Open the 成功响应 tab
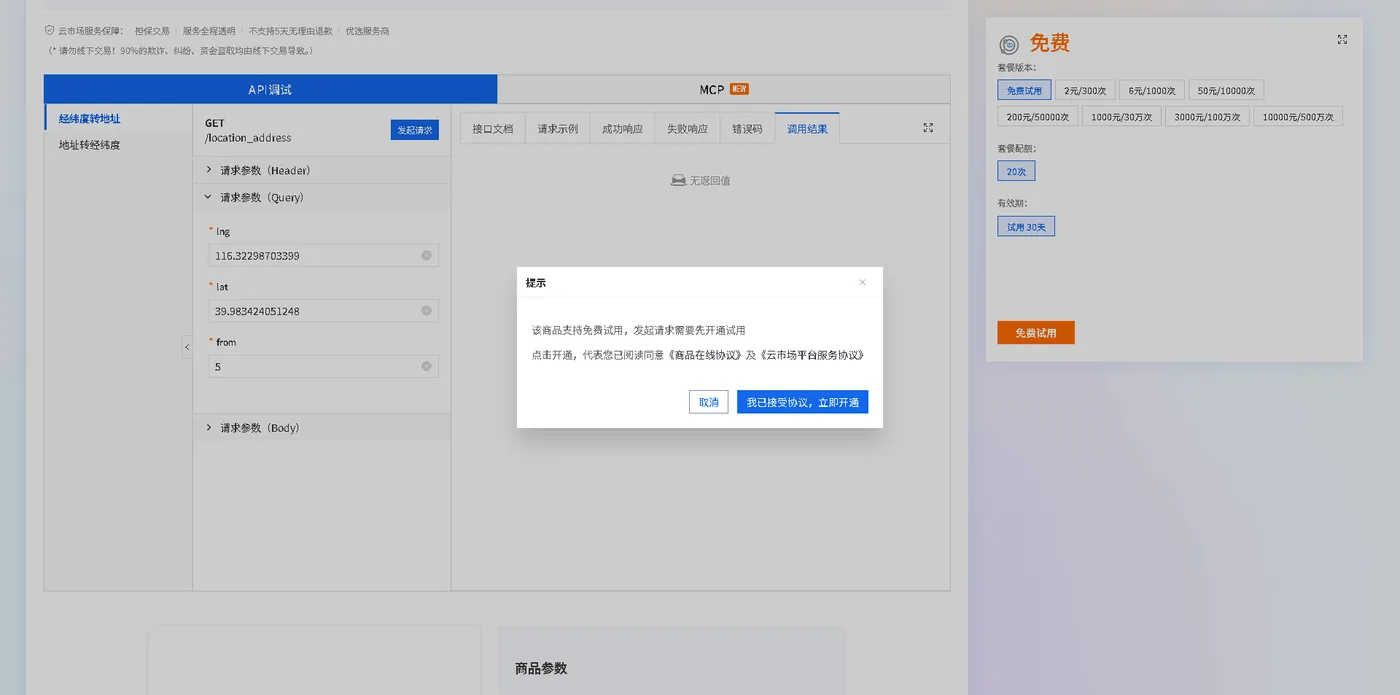Viewport: 1400px width, 695px height. tap(622, 129)
